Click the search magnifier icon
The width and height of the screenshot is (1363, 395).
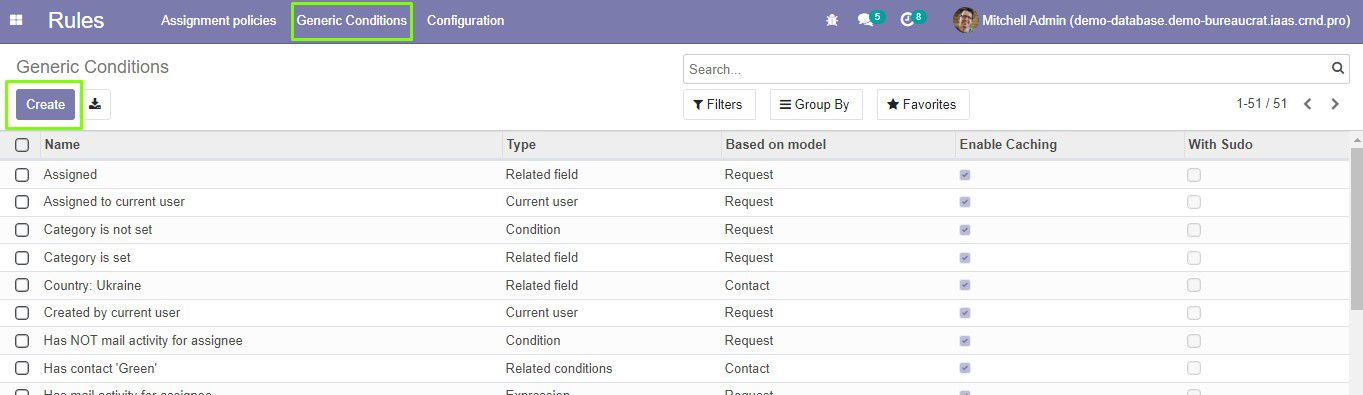click(x=1338, y=69)
